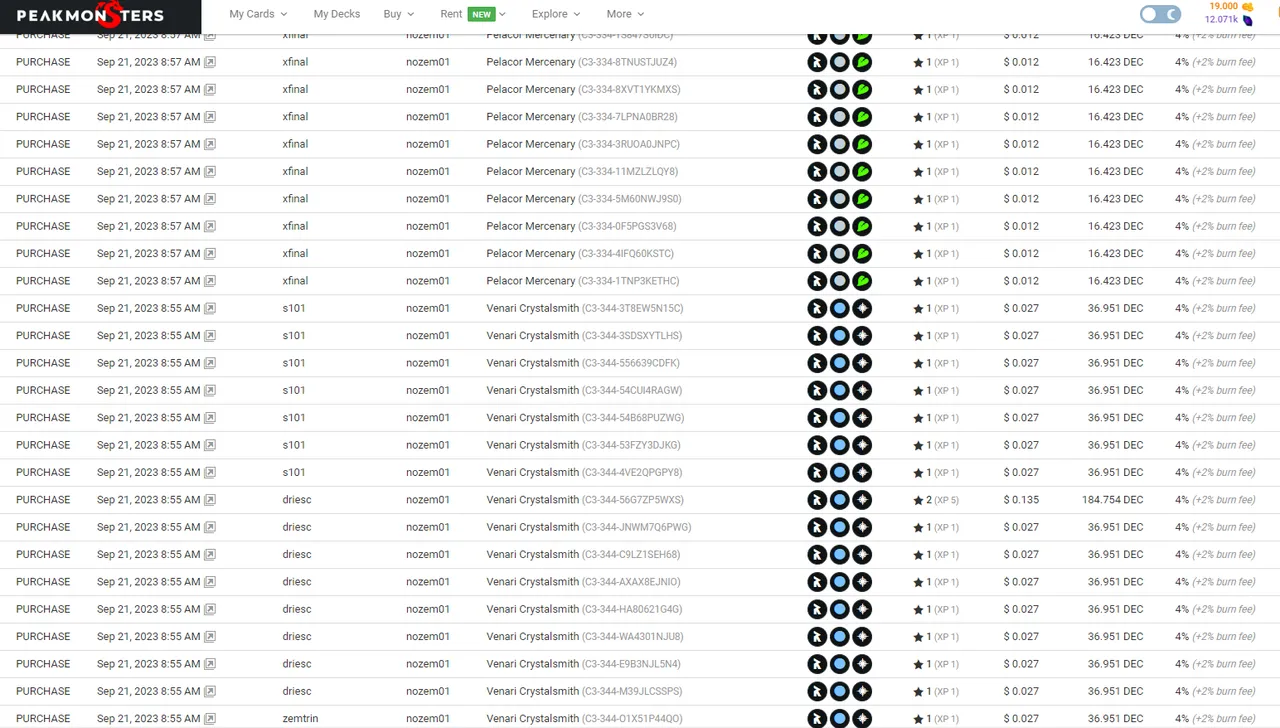Open transaction link icon for C3-334-3RUOA0JNPC row
Screen dimensions: 1280x728
click(210, 144)
